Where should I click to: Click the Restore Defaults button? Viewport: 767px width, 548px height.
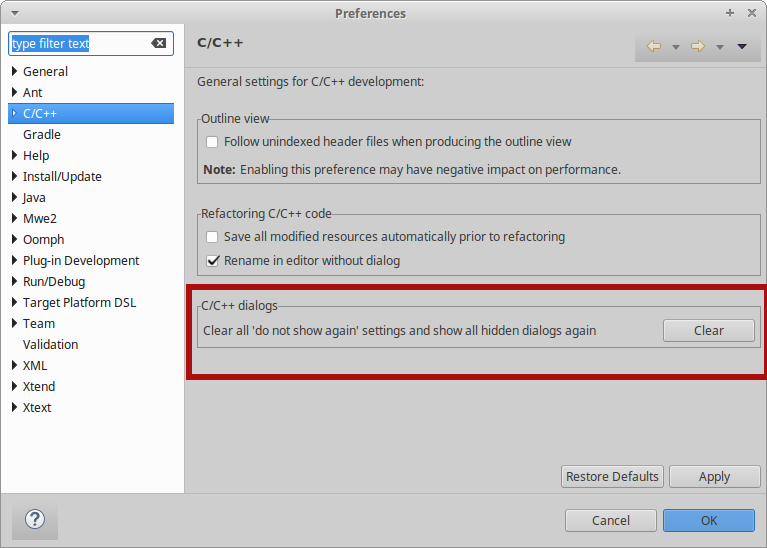click(x=612, y=477)
